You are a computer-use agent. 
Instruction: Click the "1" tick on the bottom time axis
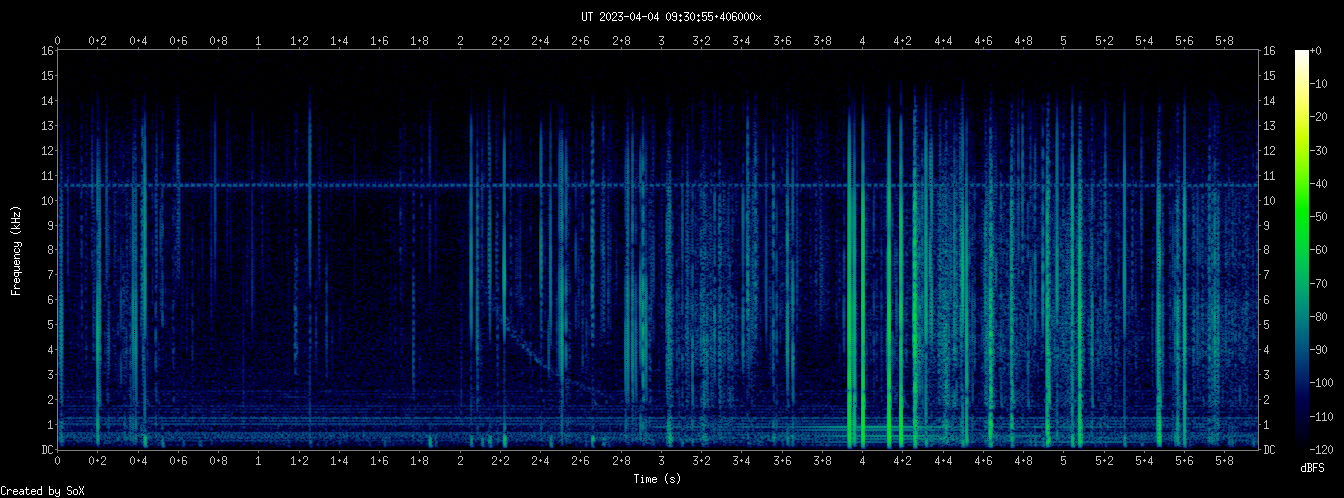(x=259, y=462)
